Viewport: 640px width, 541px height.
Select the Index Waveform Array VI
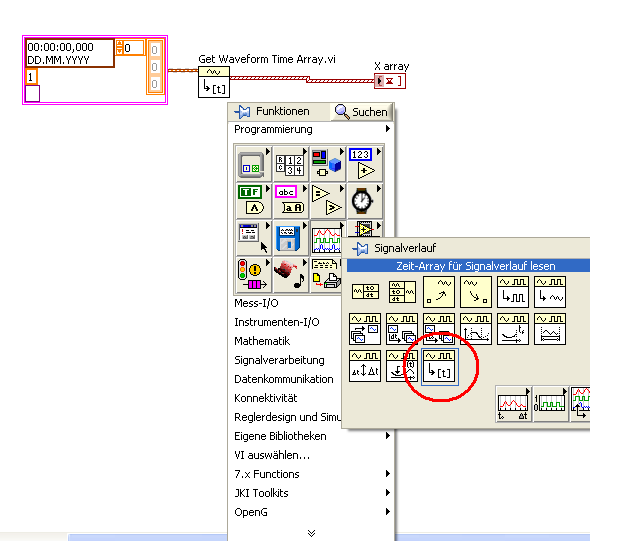click(365, 329)
